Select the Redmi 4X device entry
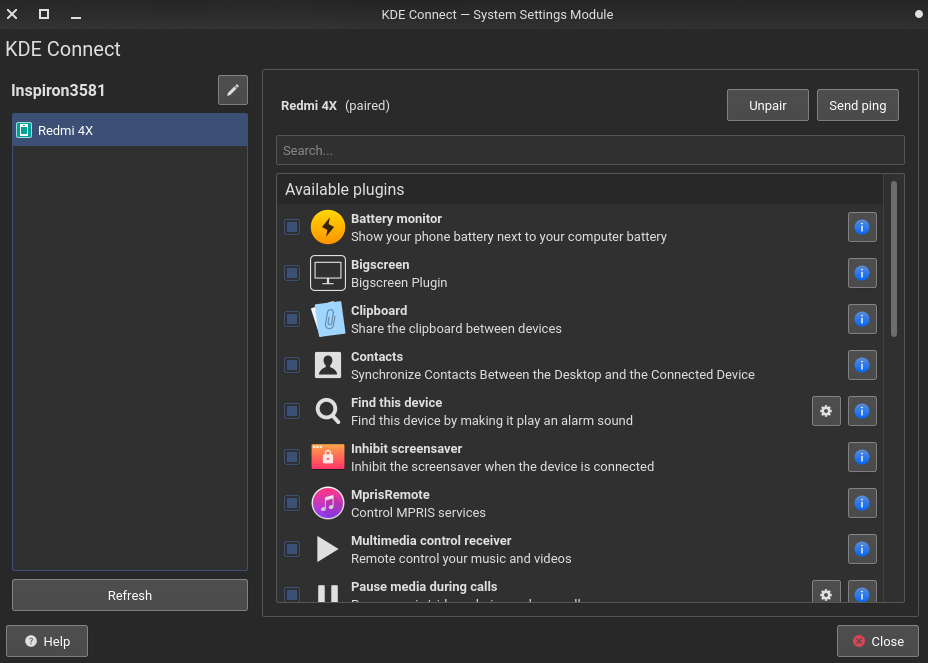 pos(130,130)
